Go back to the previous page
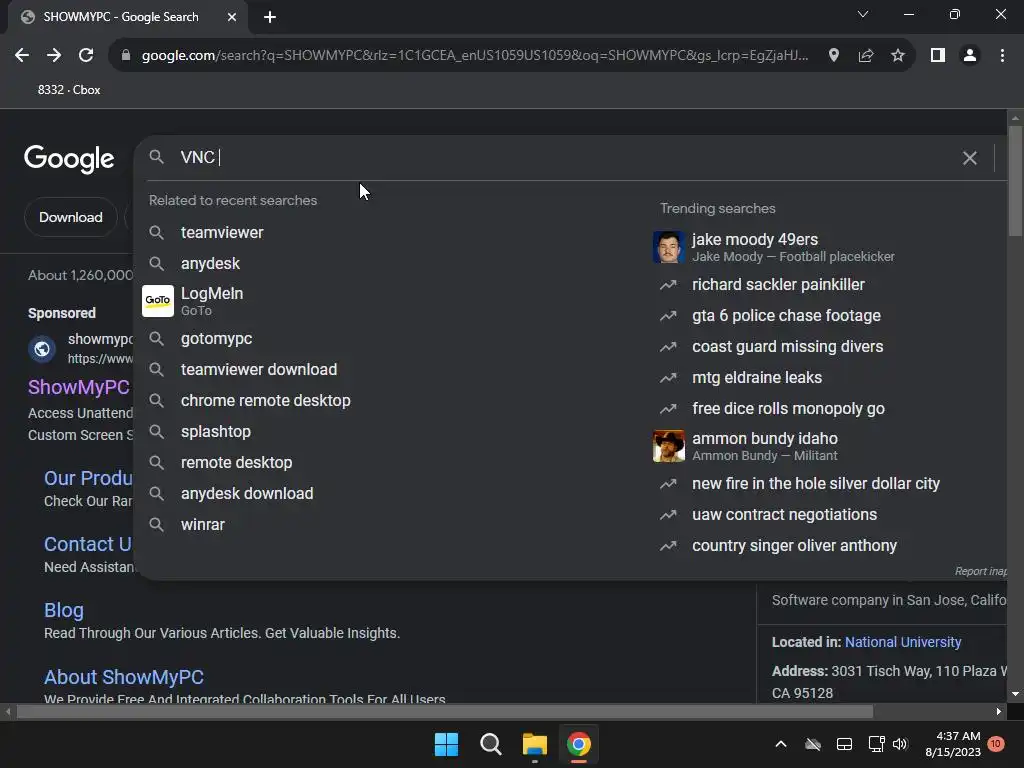 22,56
